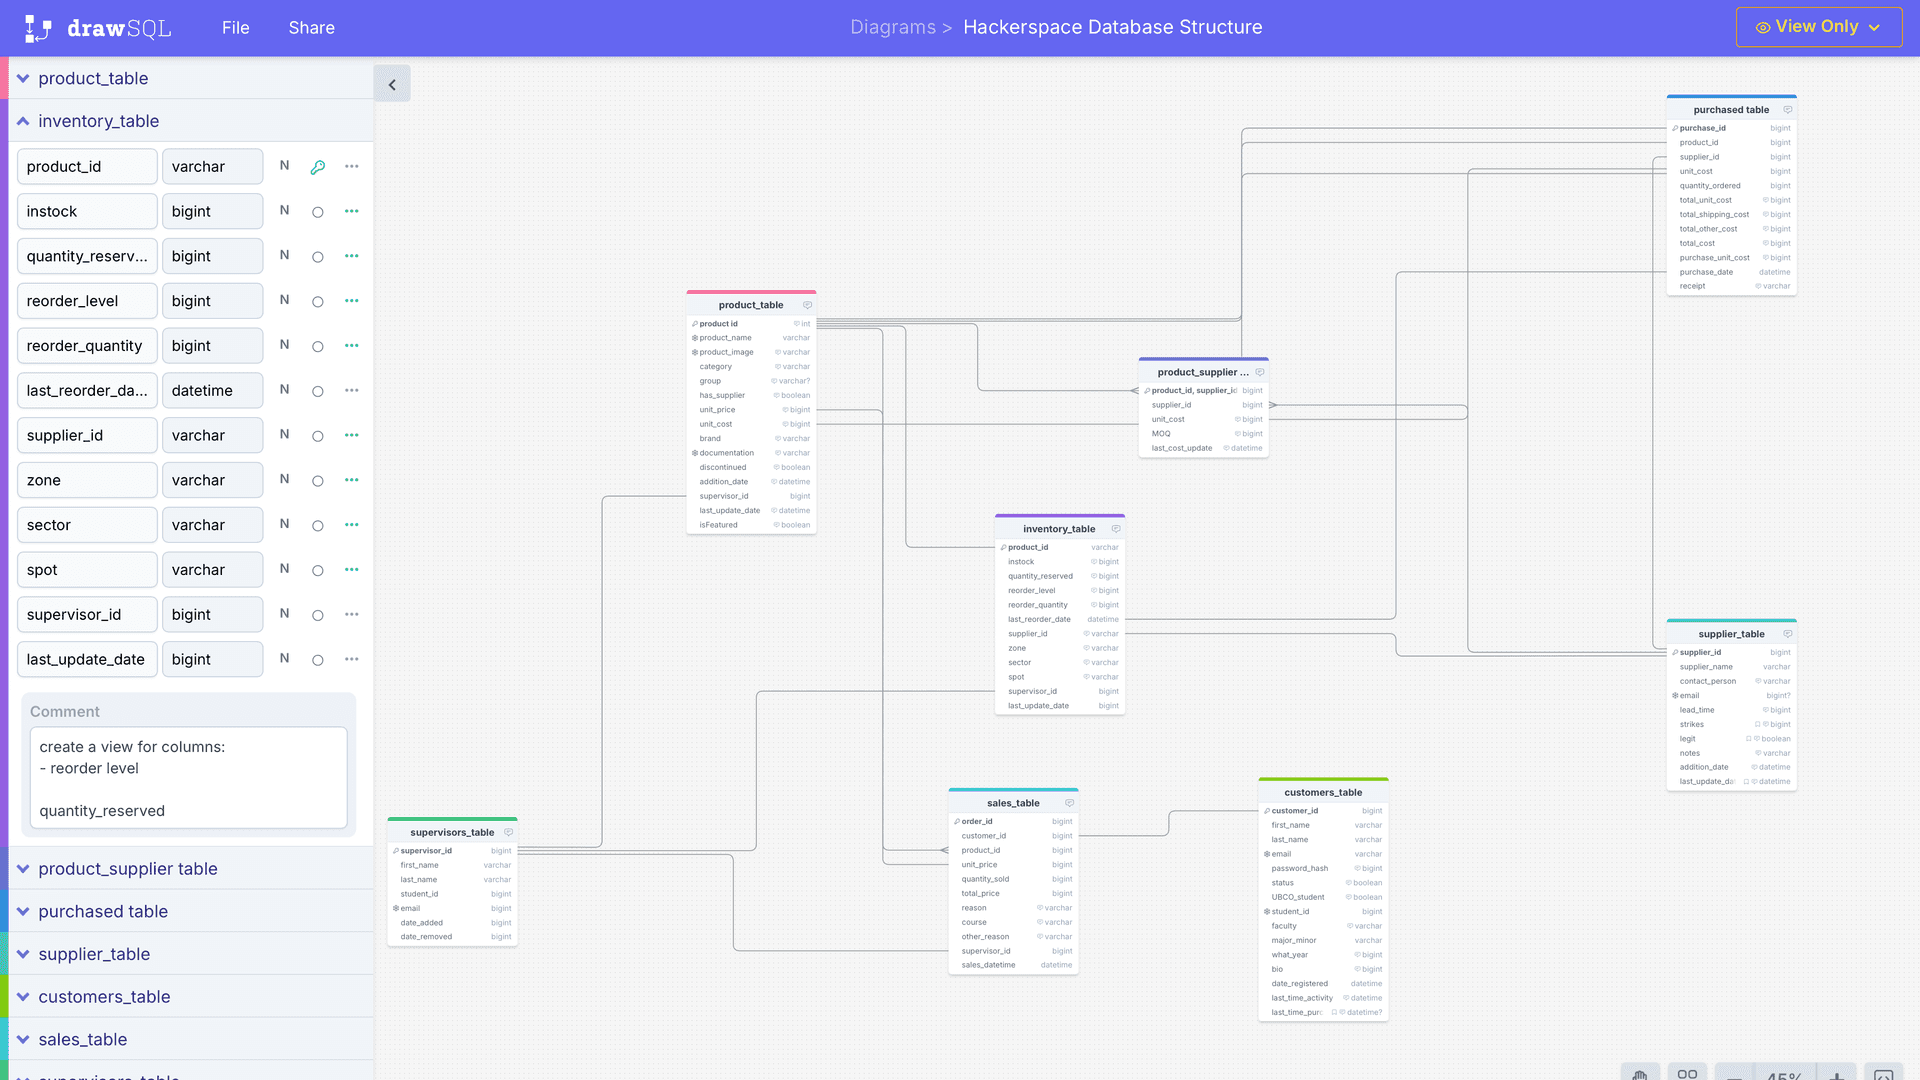
Task: Click the primary key icon for product_id
Action: (x=318, y=167)
